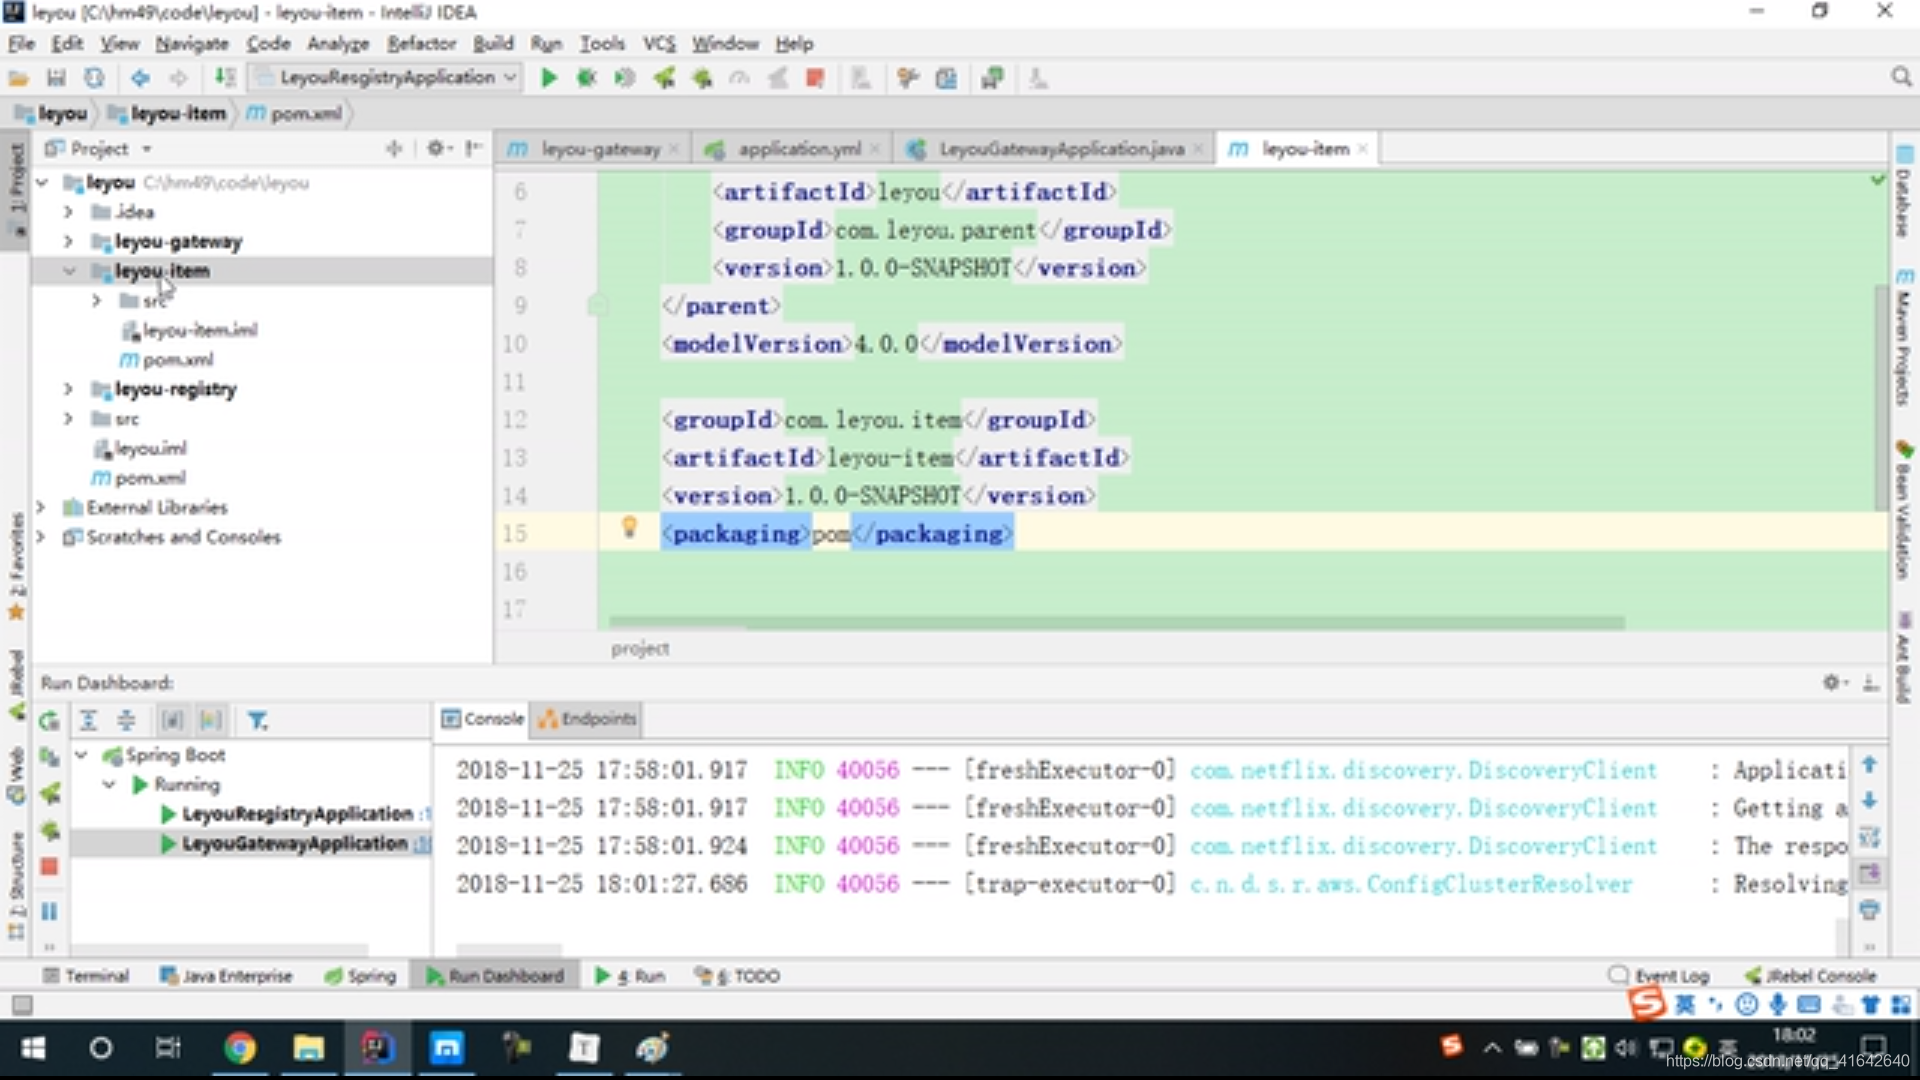
Task: Click the editor vertical scrollbar thumb
Action: point(1881,397)
